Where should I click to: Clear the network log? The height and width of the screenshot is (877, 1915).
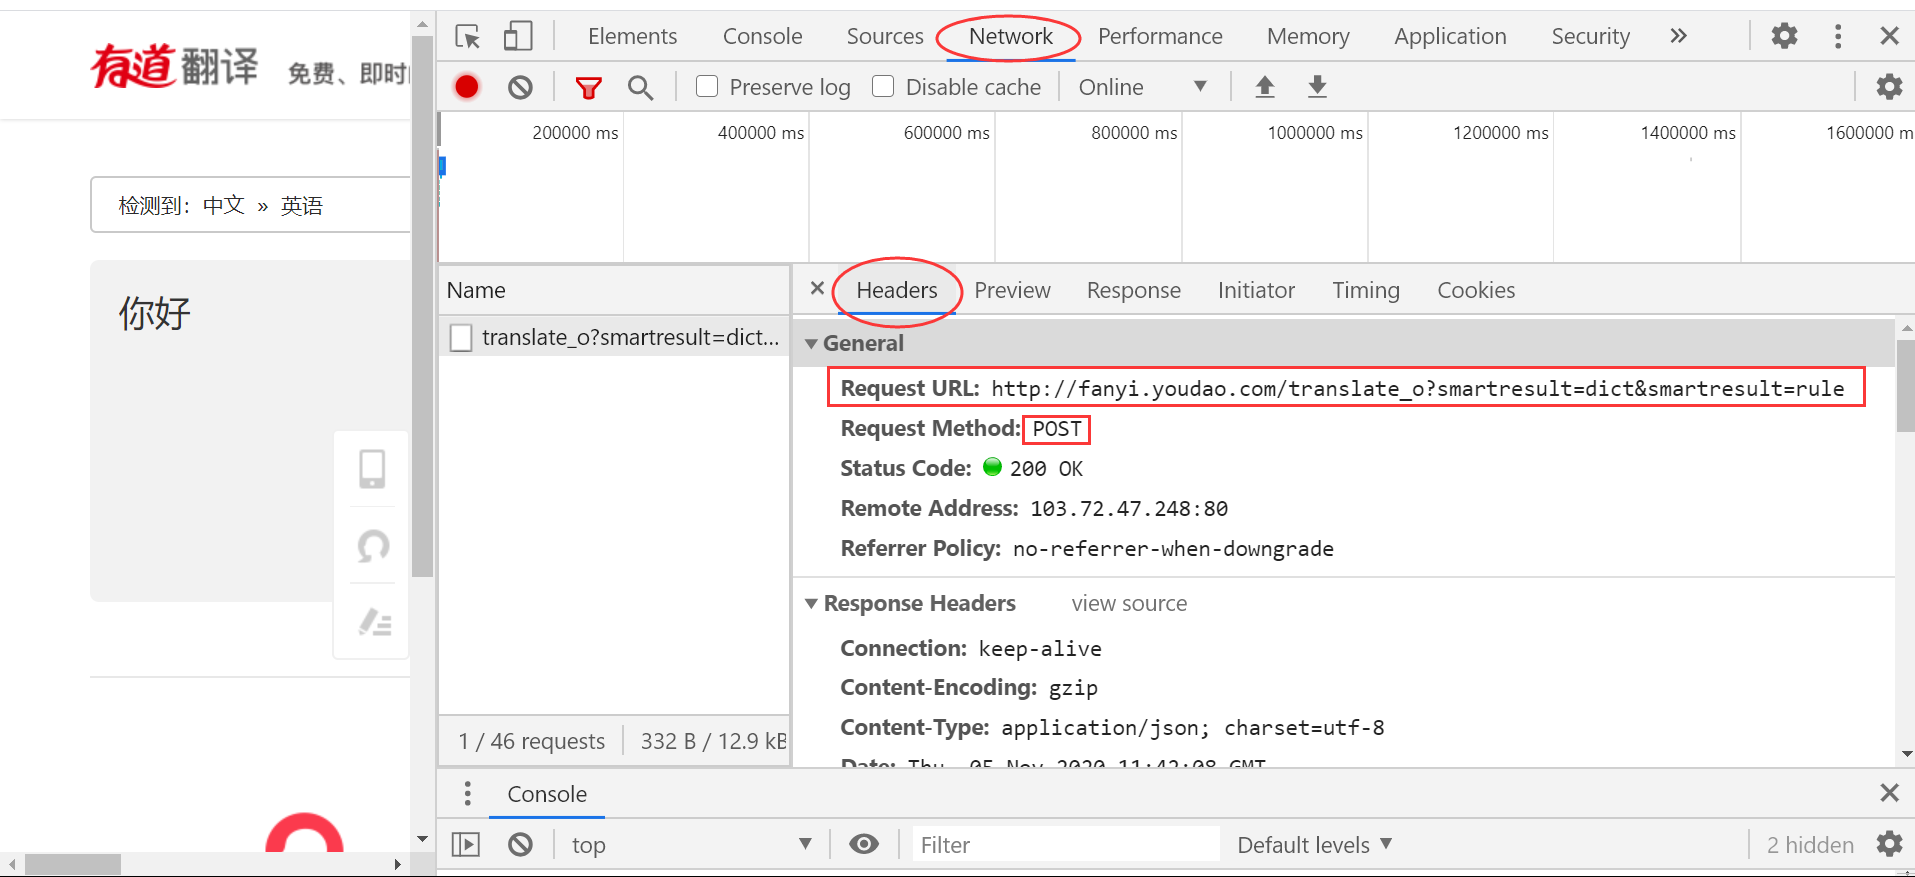tap(520, 87)
